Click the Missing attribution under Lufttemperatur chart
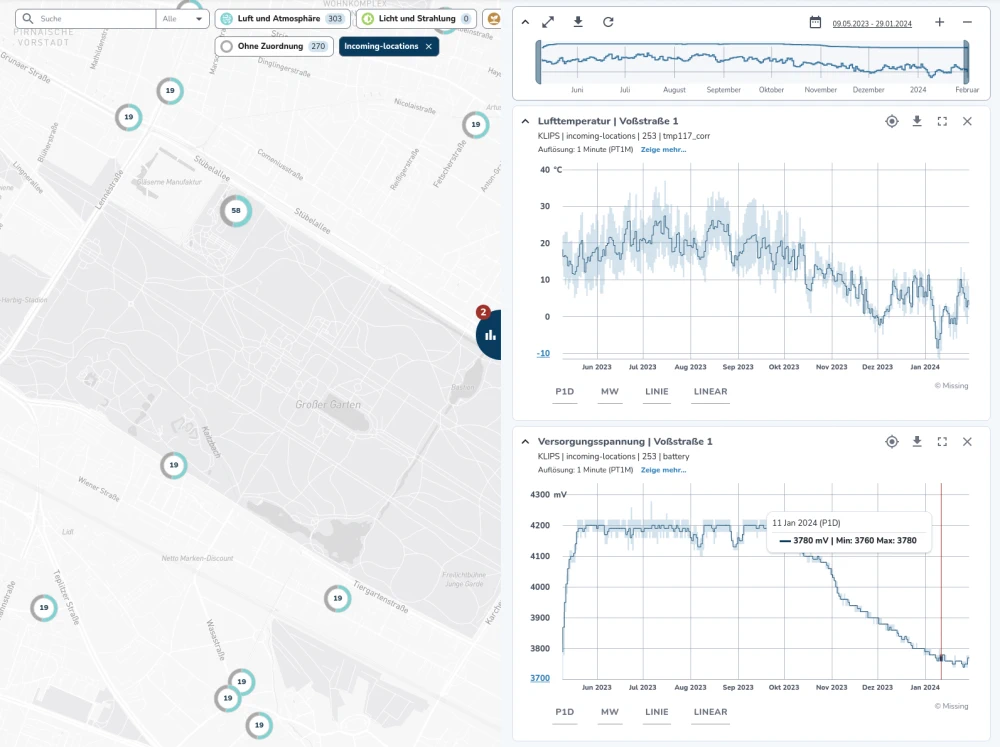Image resolution: width=1000 pixels, height=747 pixels. [x=952, y=386]
